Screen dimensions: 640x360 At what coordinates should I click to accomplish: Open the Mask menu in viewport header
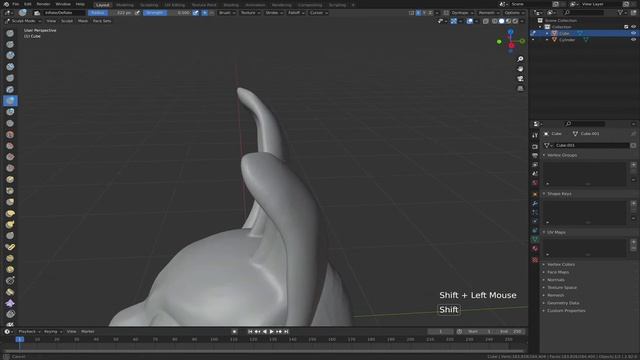click(83, 21)
